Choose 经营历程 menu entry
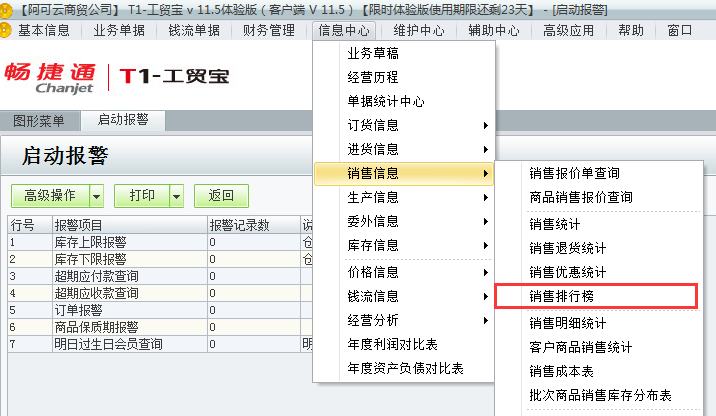The height and width of the screenshot is (416, 716). coord(404,77)
